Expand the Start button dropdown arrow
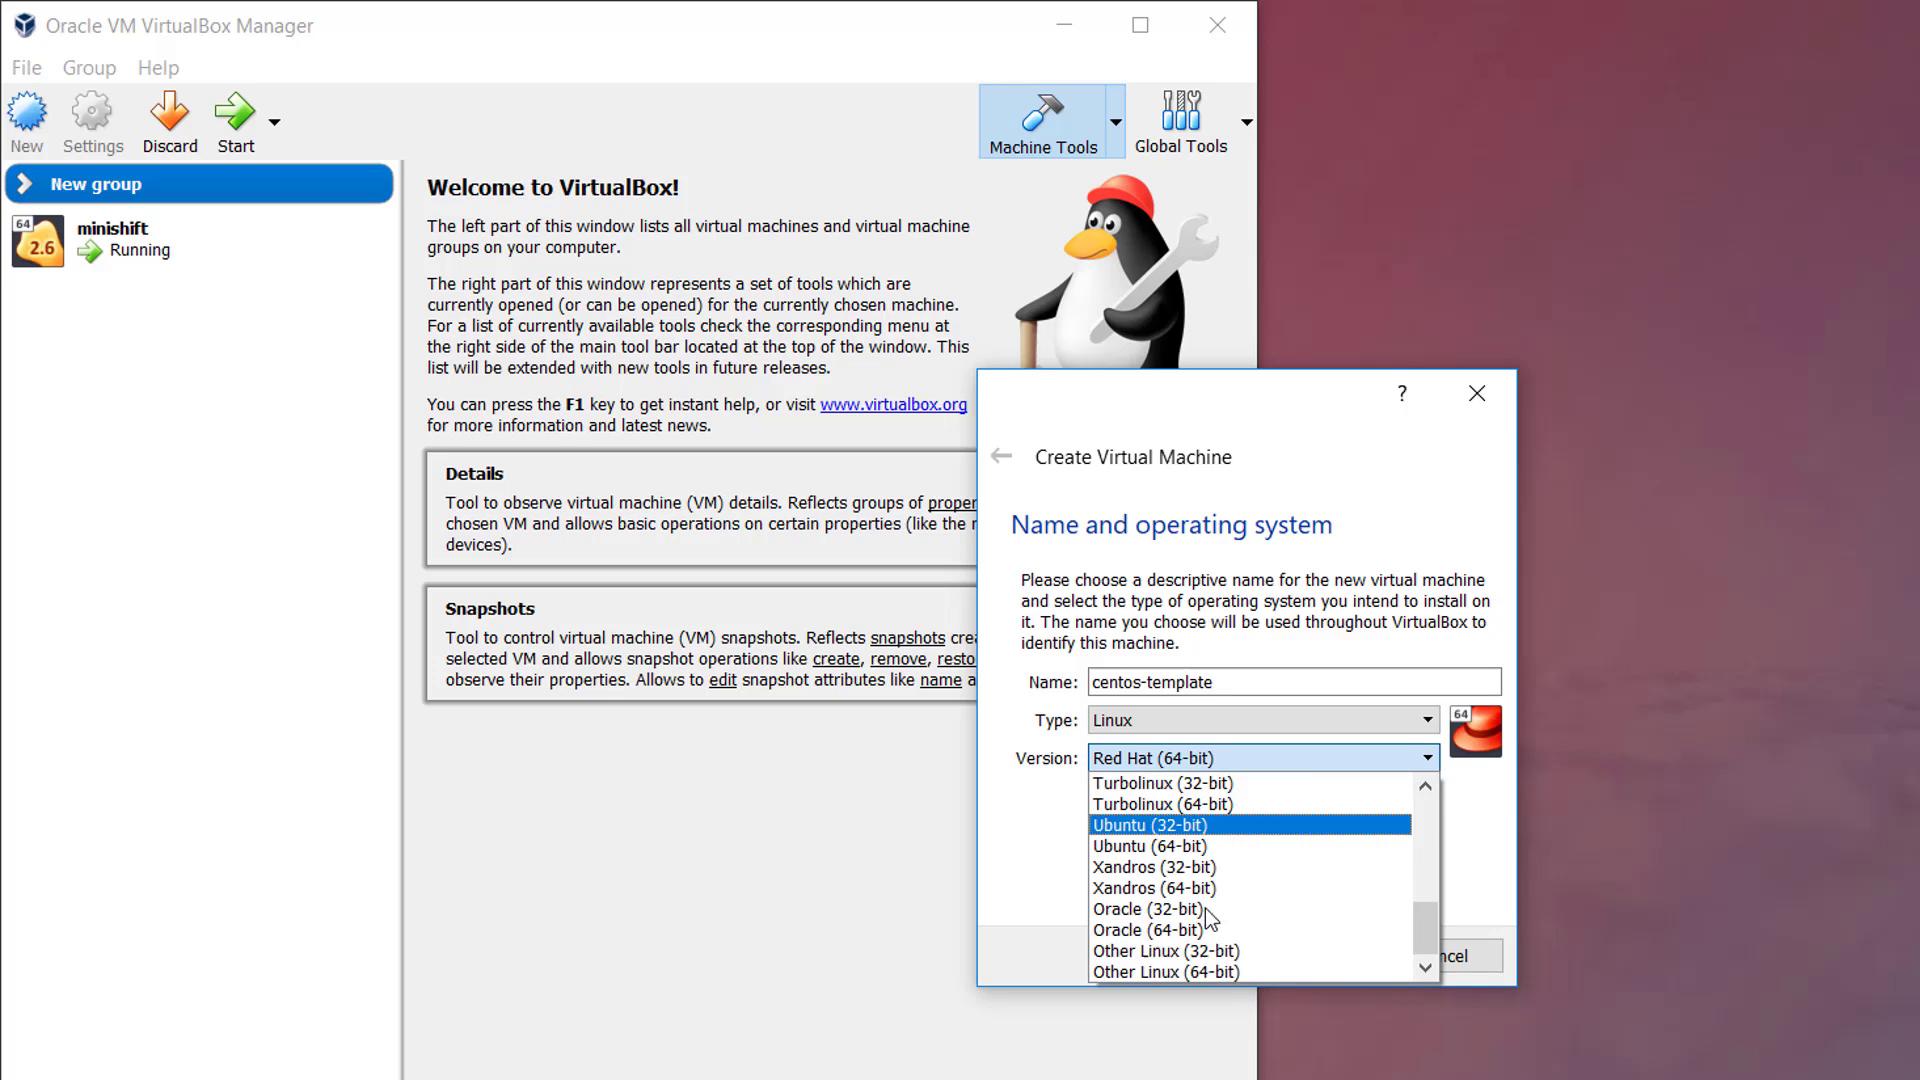 click(x=274, y=122)
